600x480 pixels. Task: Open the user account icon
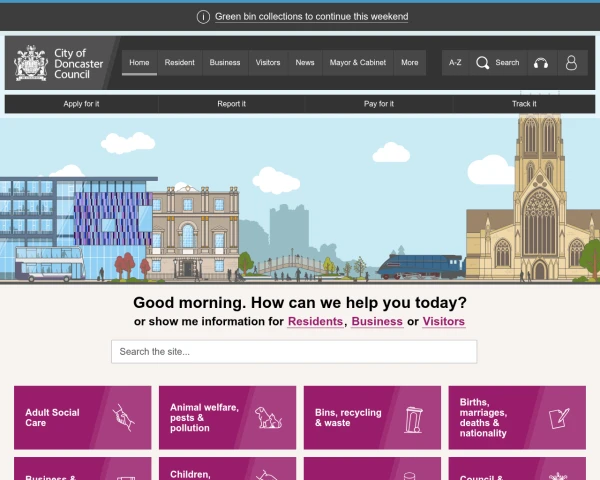click(x=571, y=63)
